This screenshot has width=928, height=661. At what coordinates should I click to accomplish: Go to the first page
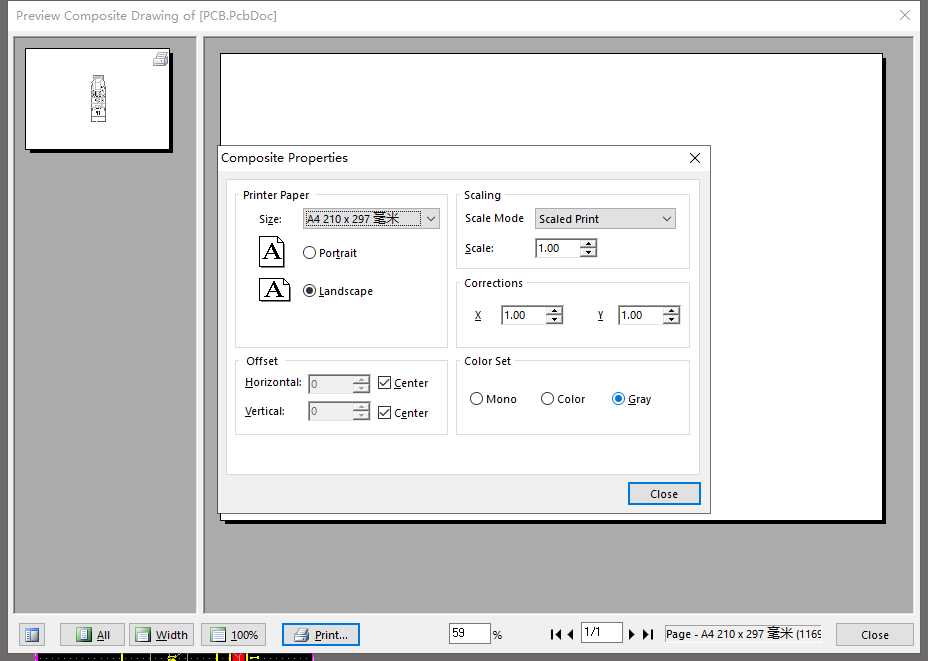555,634
